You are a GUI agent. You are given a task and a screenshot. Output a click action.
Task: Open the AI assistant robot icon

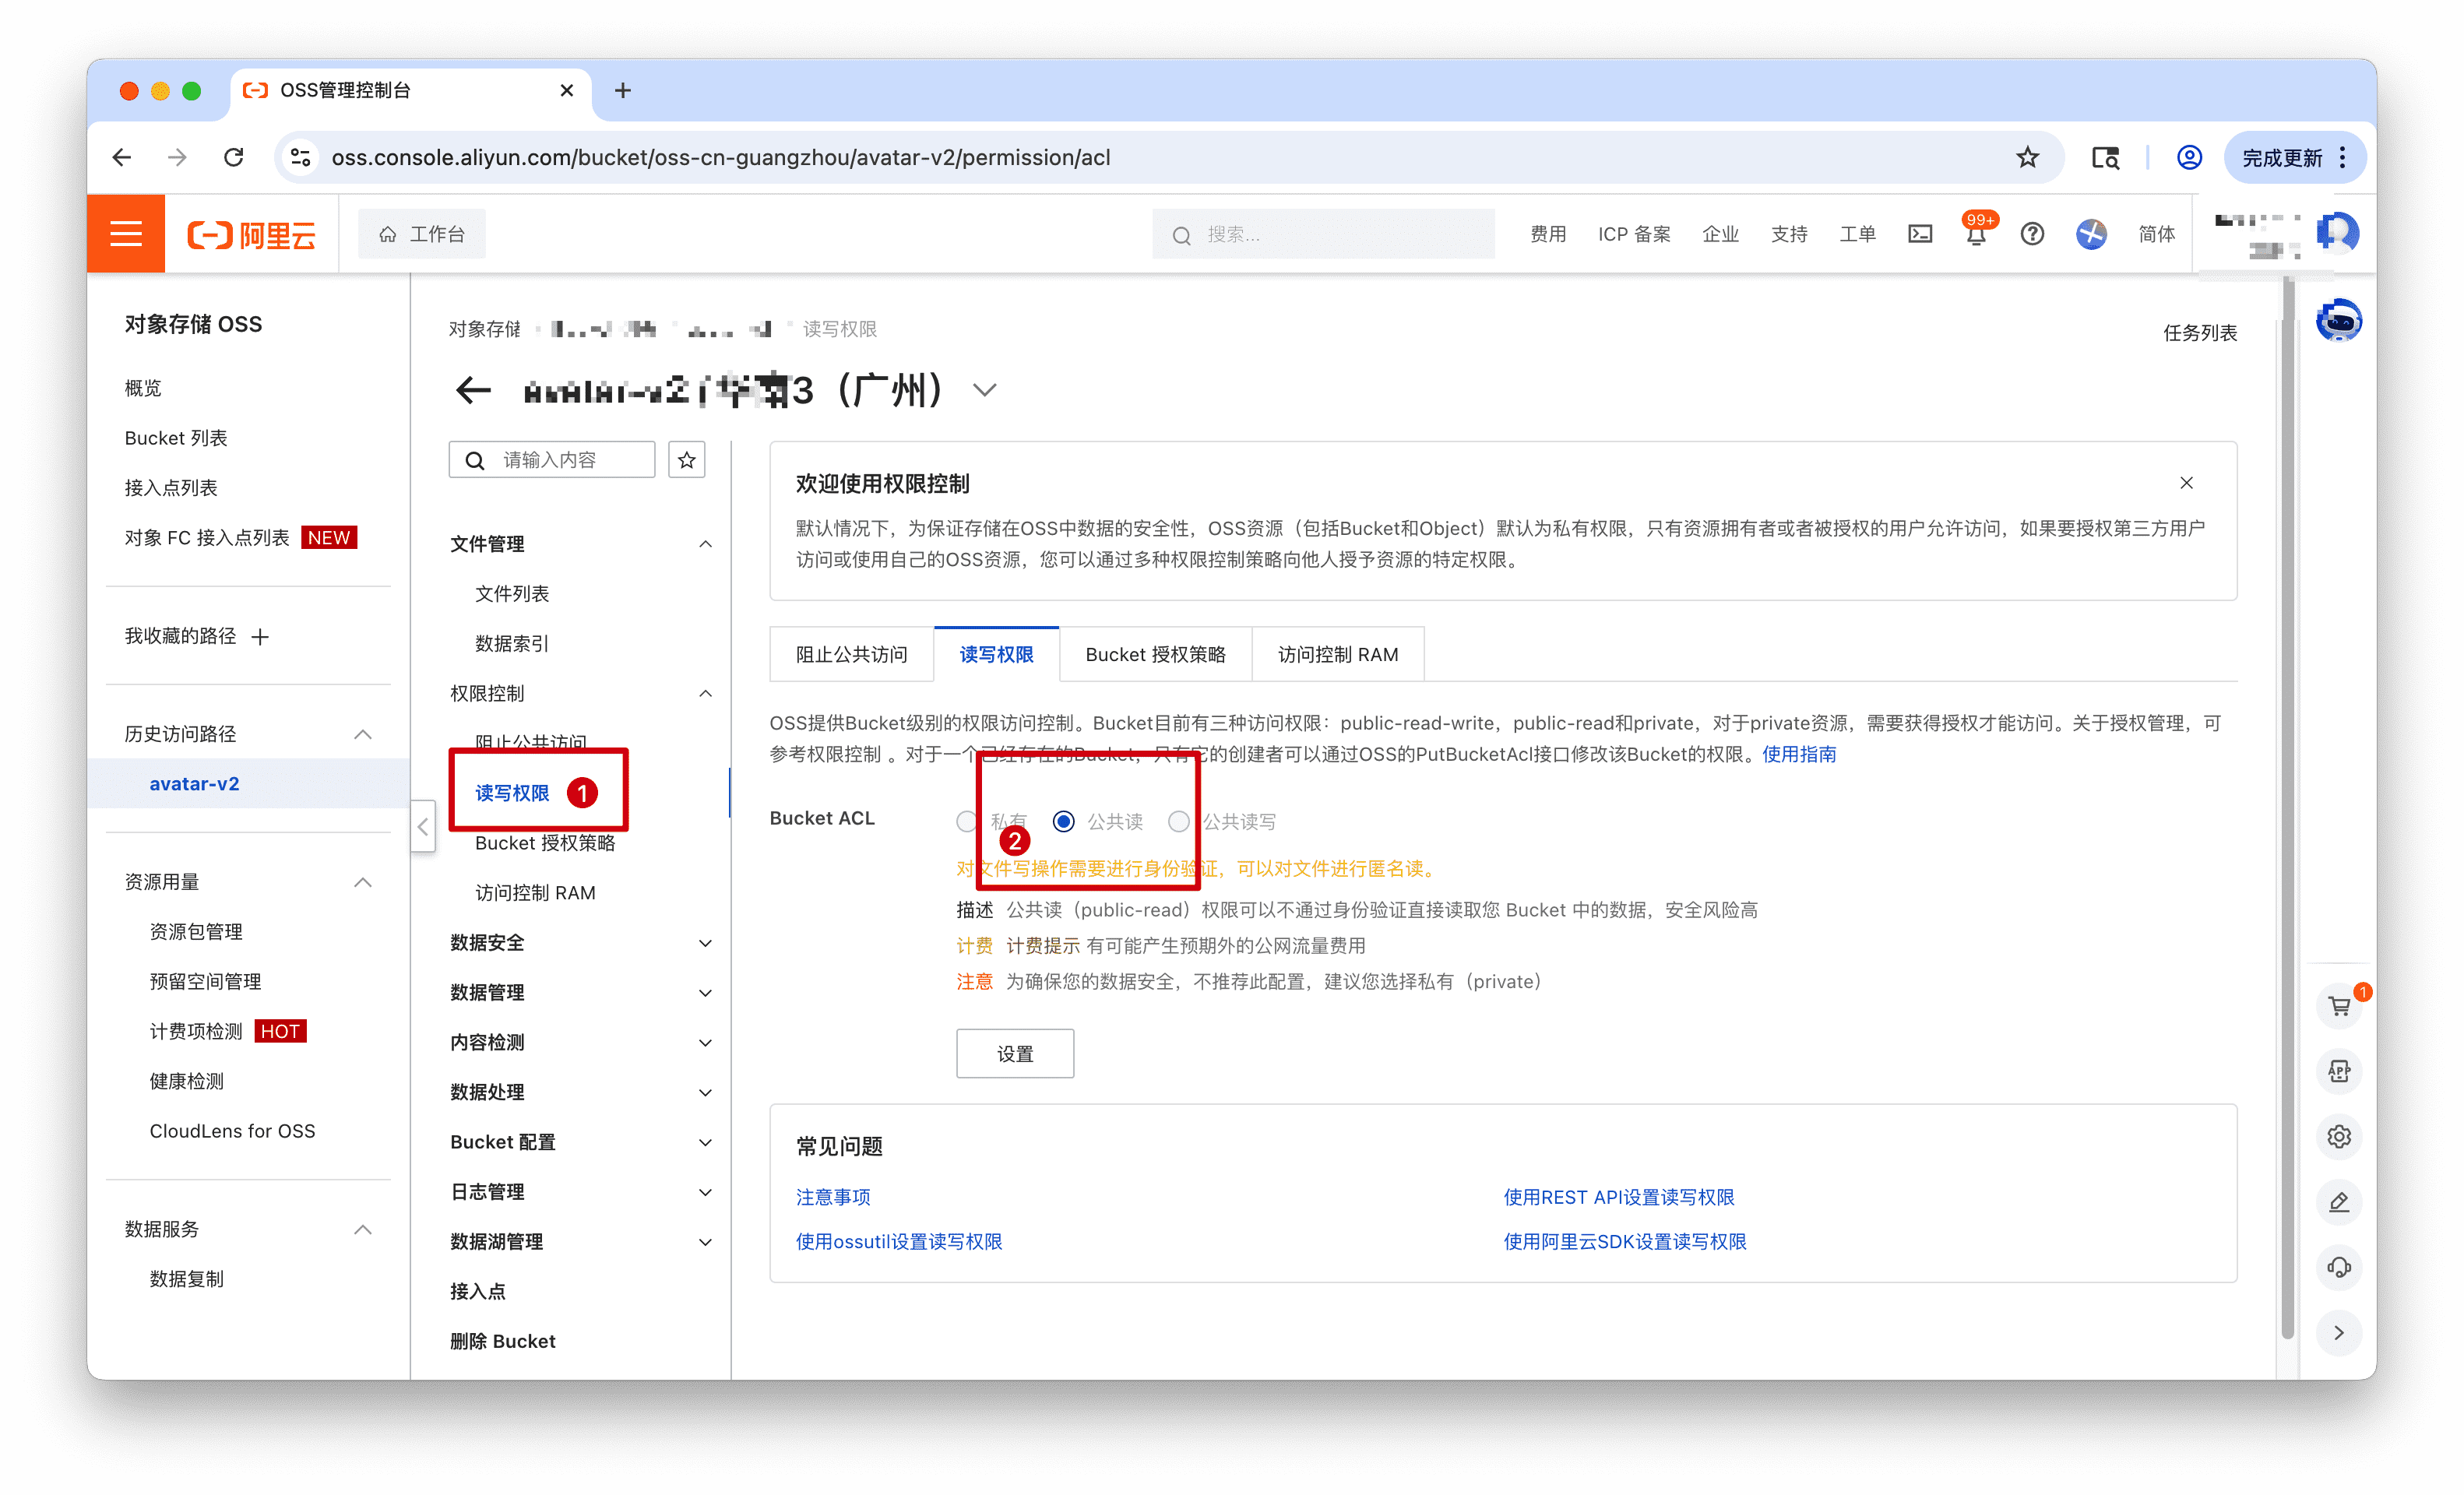point(2338,321)
